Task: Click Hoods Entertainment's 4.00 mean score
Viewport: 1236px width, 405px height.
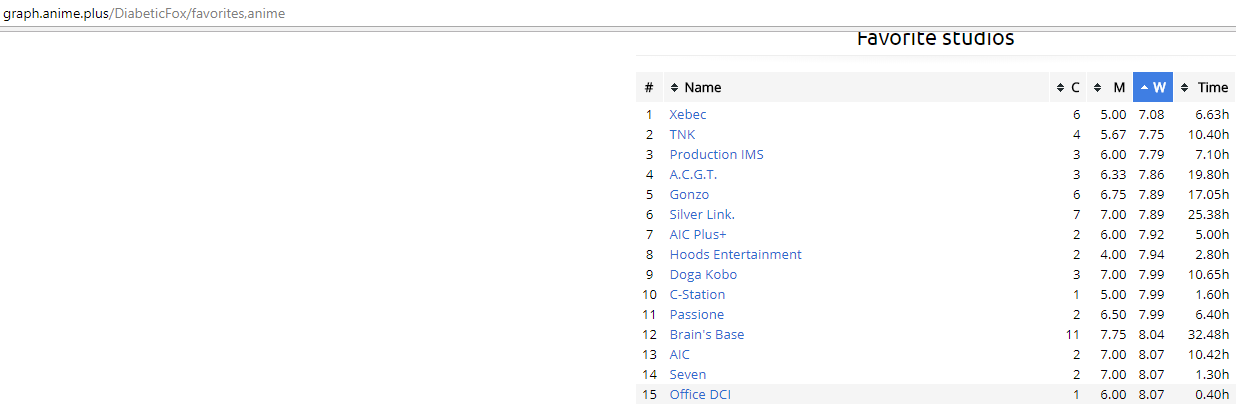Action: pyautogui.click(x=1113, y=255)
